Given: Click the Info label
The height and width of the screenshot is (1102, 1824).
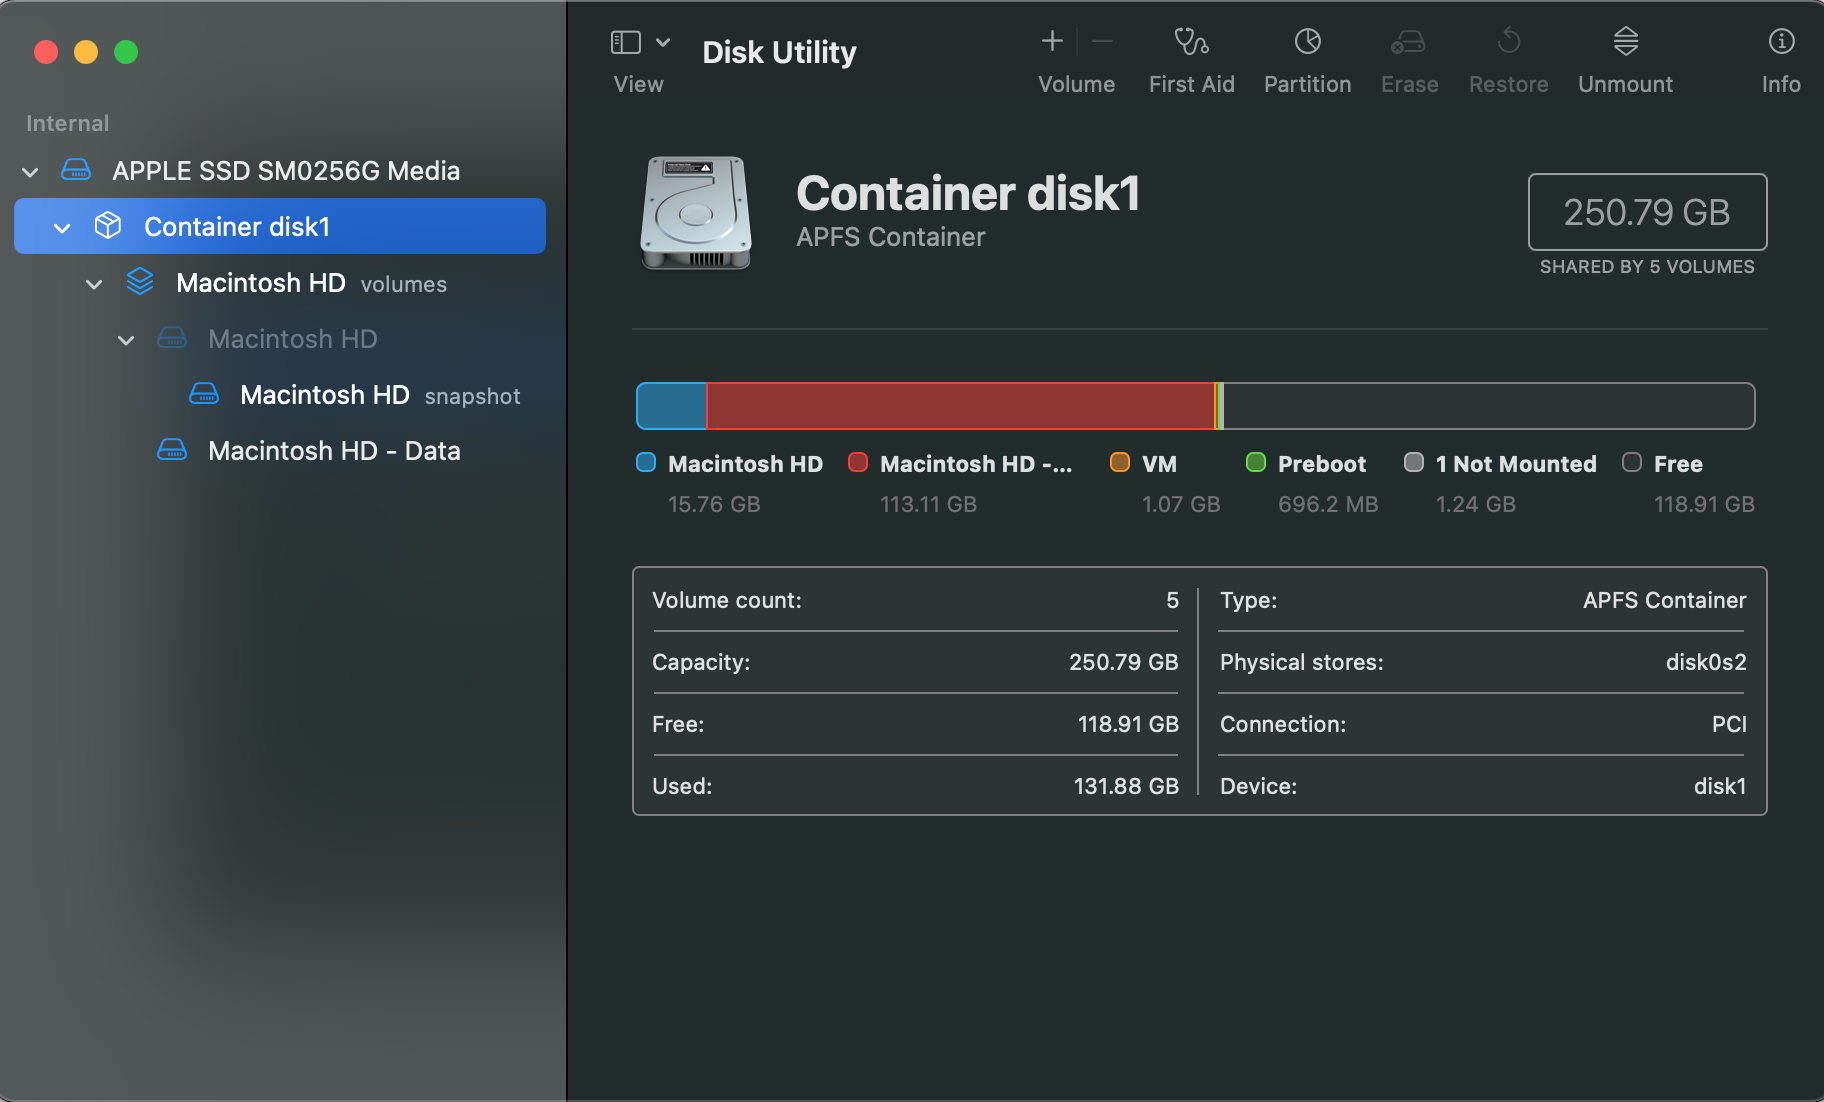Looking at the screenshot, I should [1781, 84].
